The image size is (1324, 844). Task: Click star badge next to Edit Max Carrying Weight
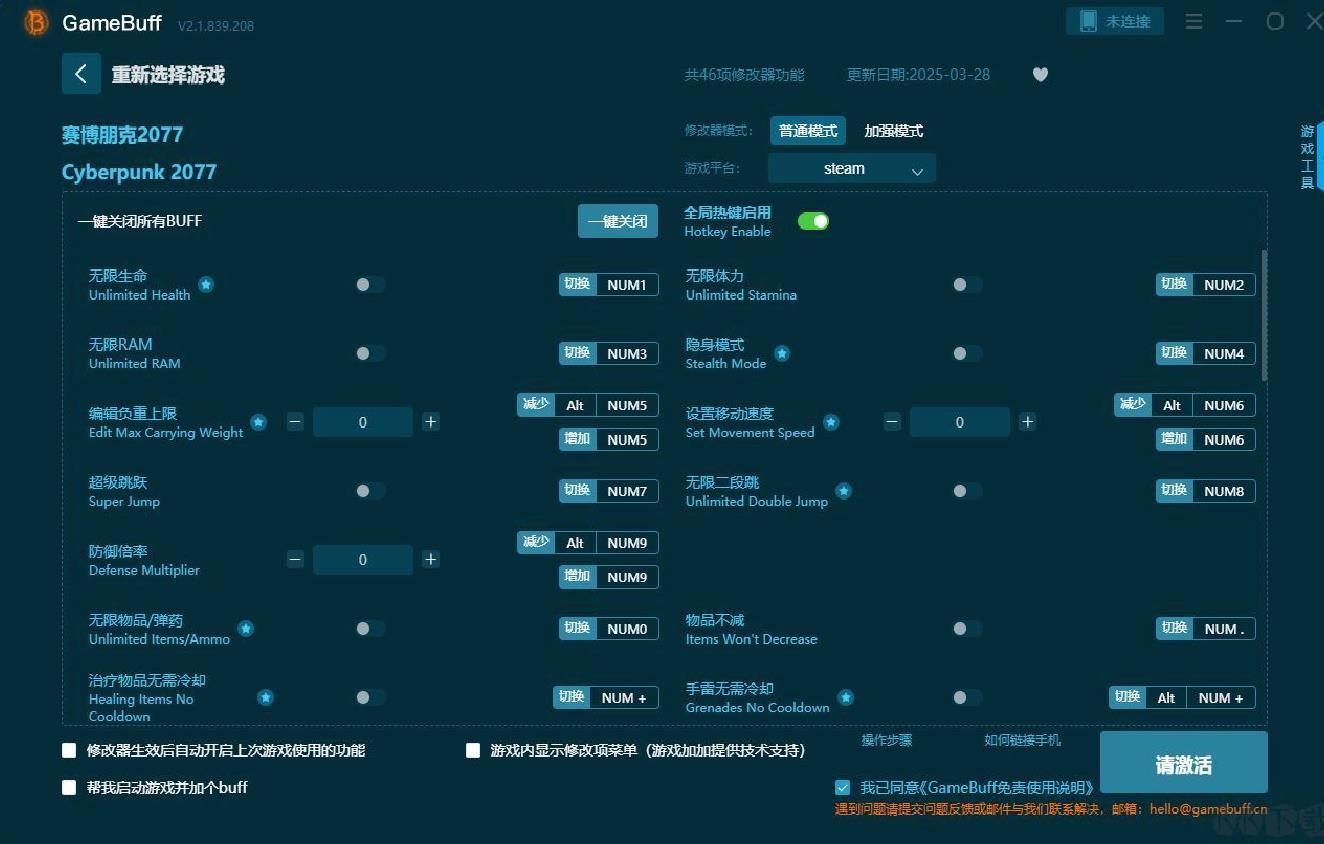point(258,422)
